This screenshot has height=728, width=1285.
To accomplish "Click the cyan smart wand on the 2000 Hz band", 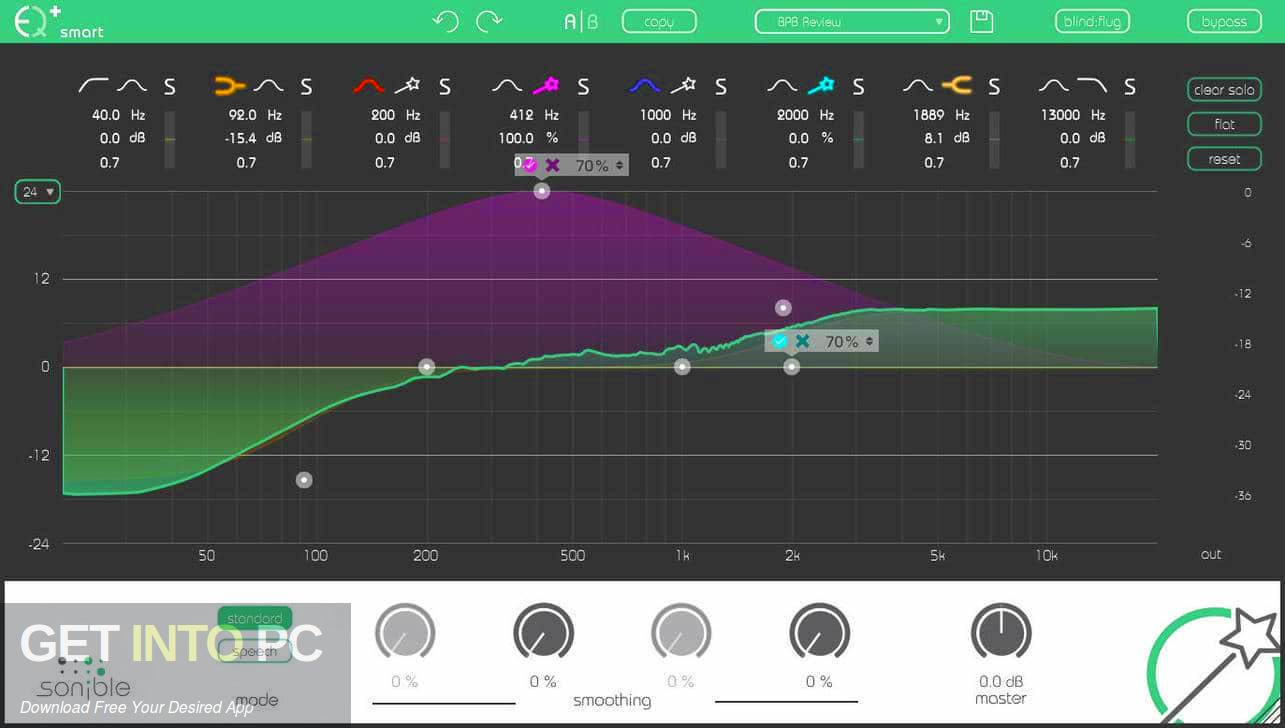I will [821, 87].
